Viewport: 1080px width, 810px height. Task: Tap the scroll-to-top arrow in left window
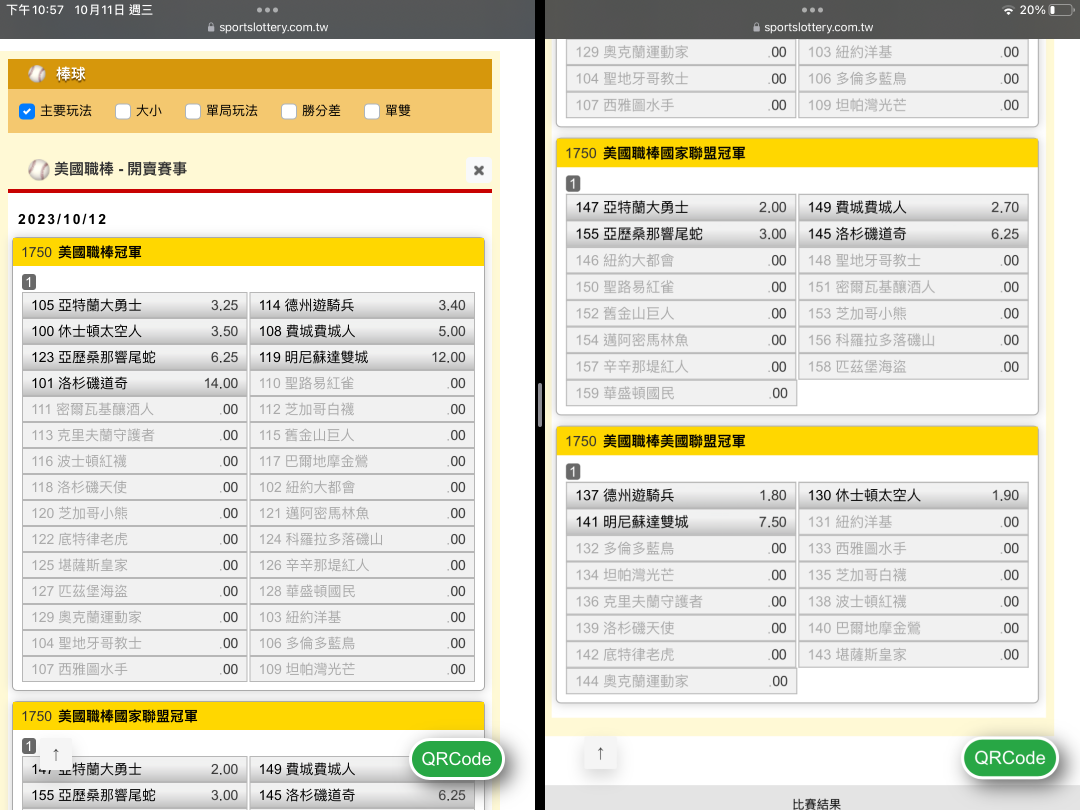pyautogui.click(x=56, y=754)
